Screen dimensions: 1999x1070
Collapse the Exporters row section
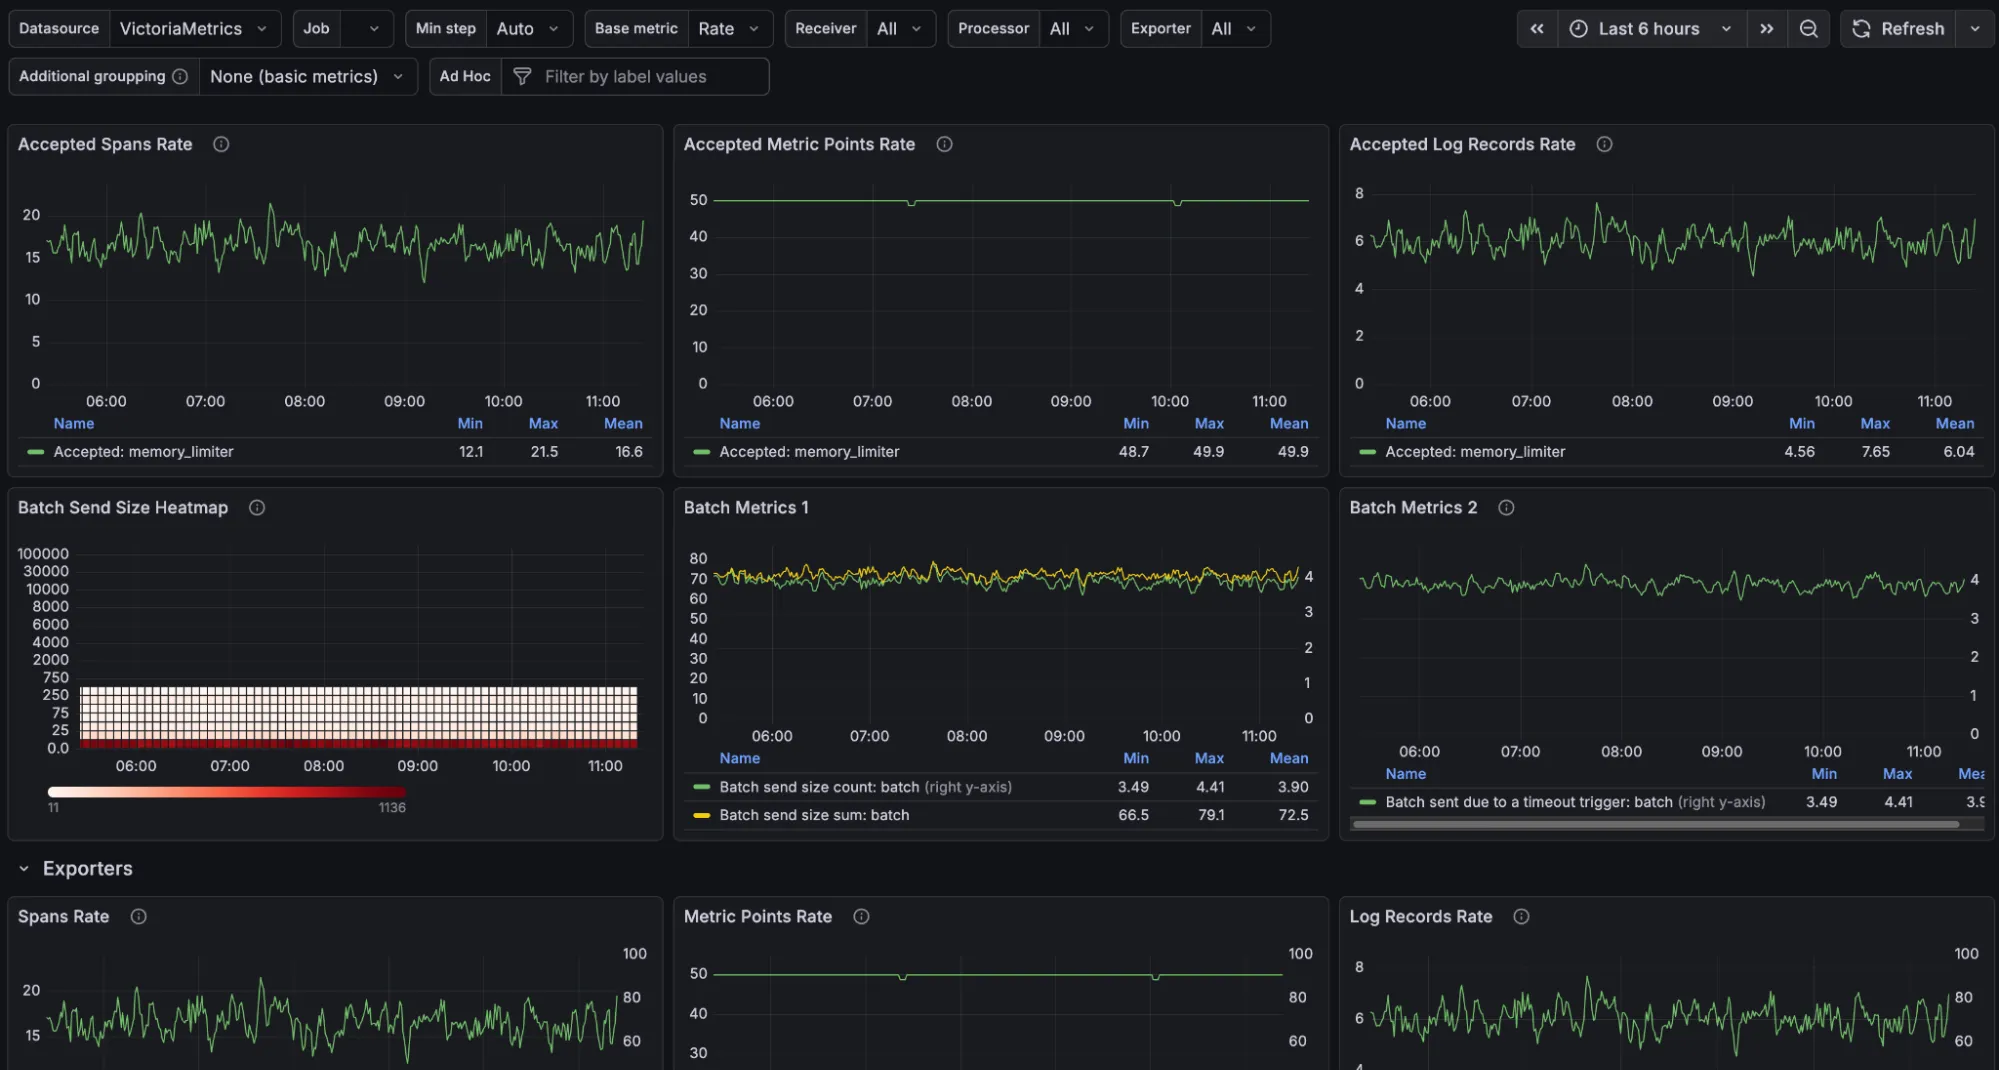coord(24,869)
